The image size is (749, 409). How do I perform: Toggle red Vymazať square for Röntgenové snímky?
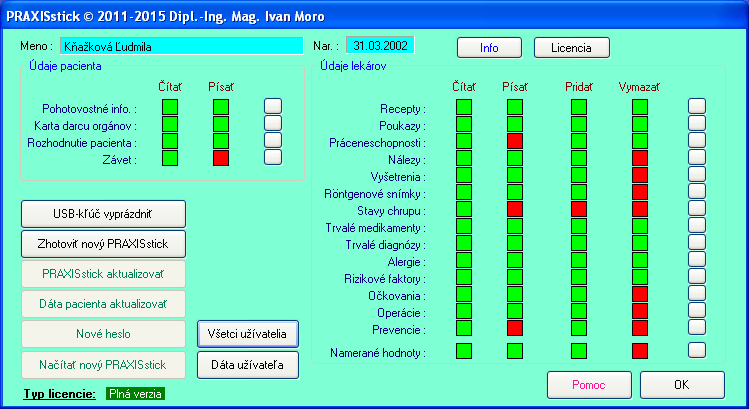point(640,192)
